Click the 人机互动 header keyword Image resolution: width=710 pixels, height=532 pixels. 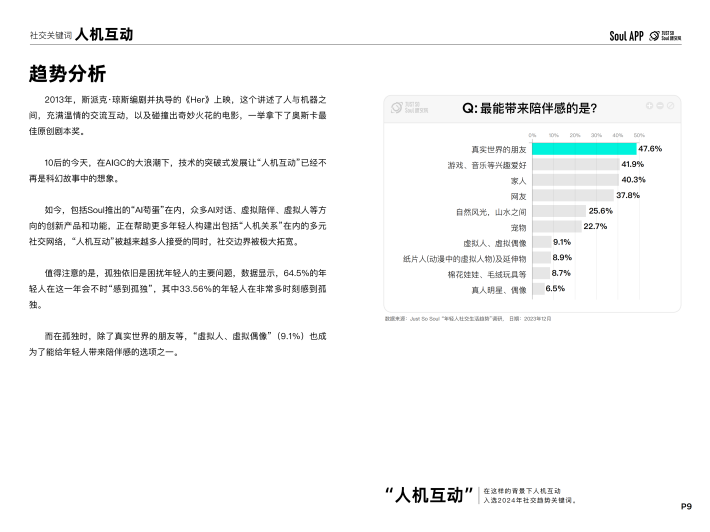[104, 35]
